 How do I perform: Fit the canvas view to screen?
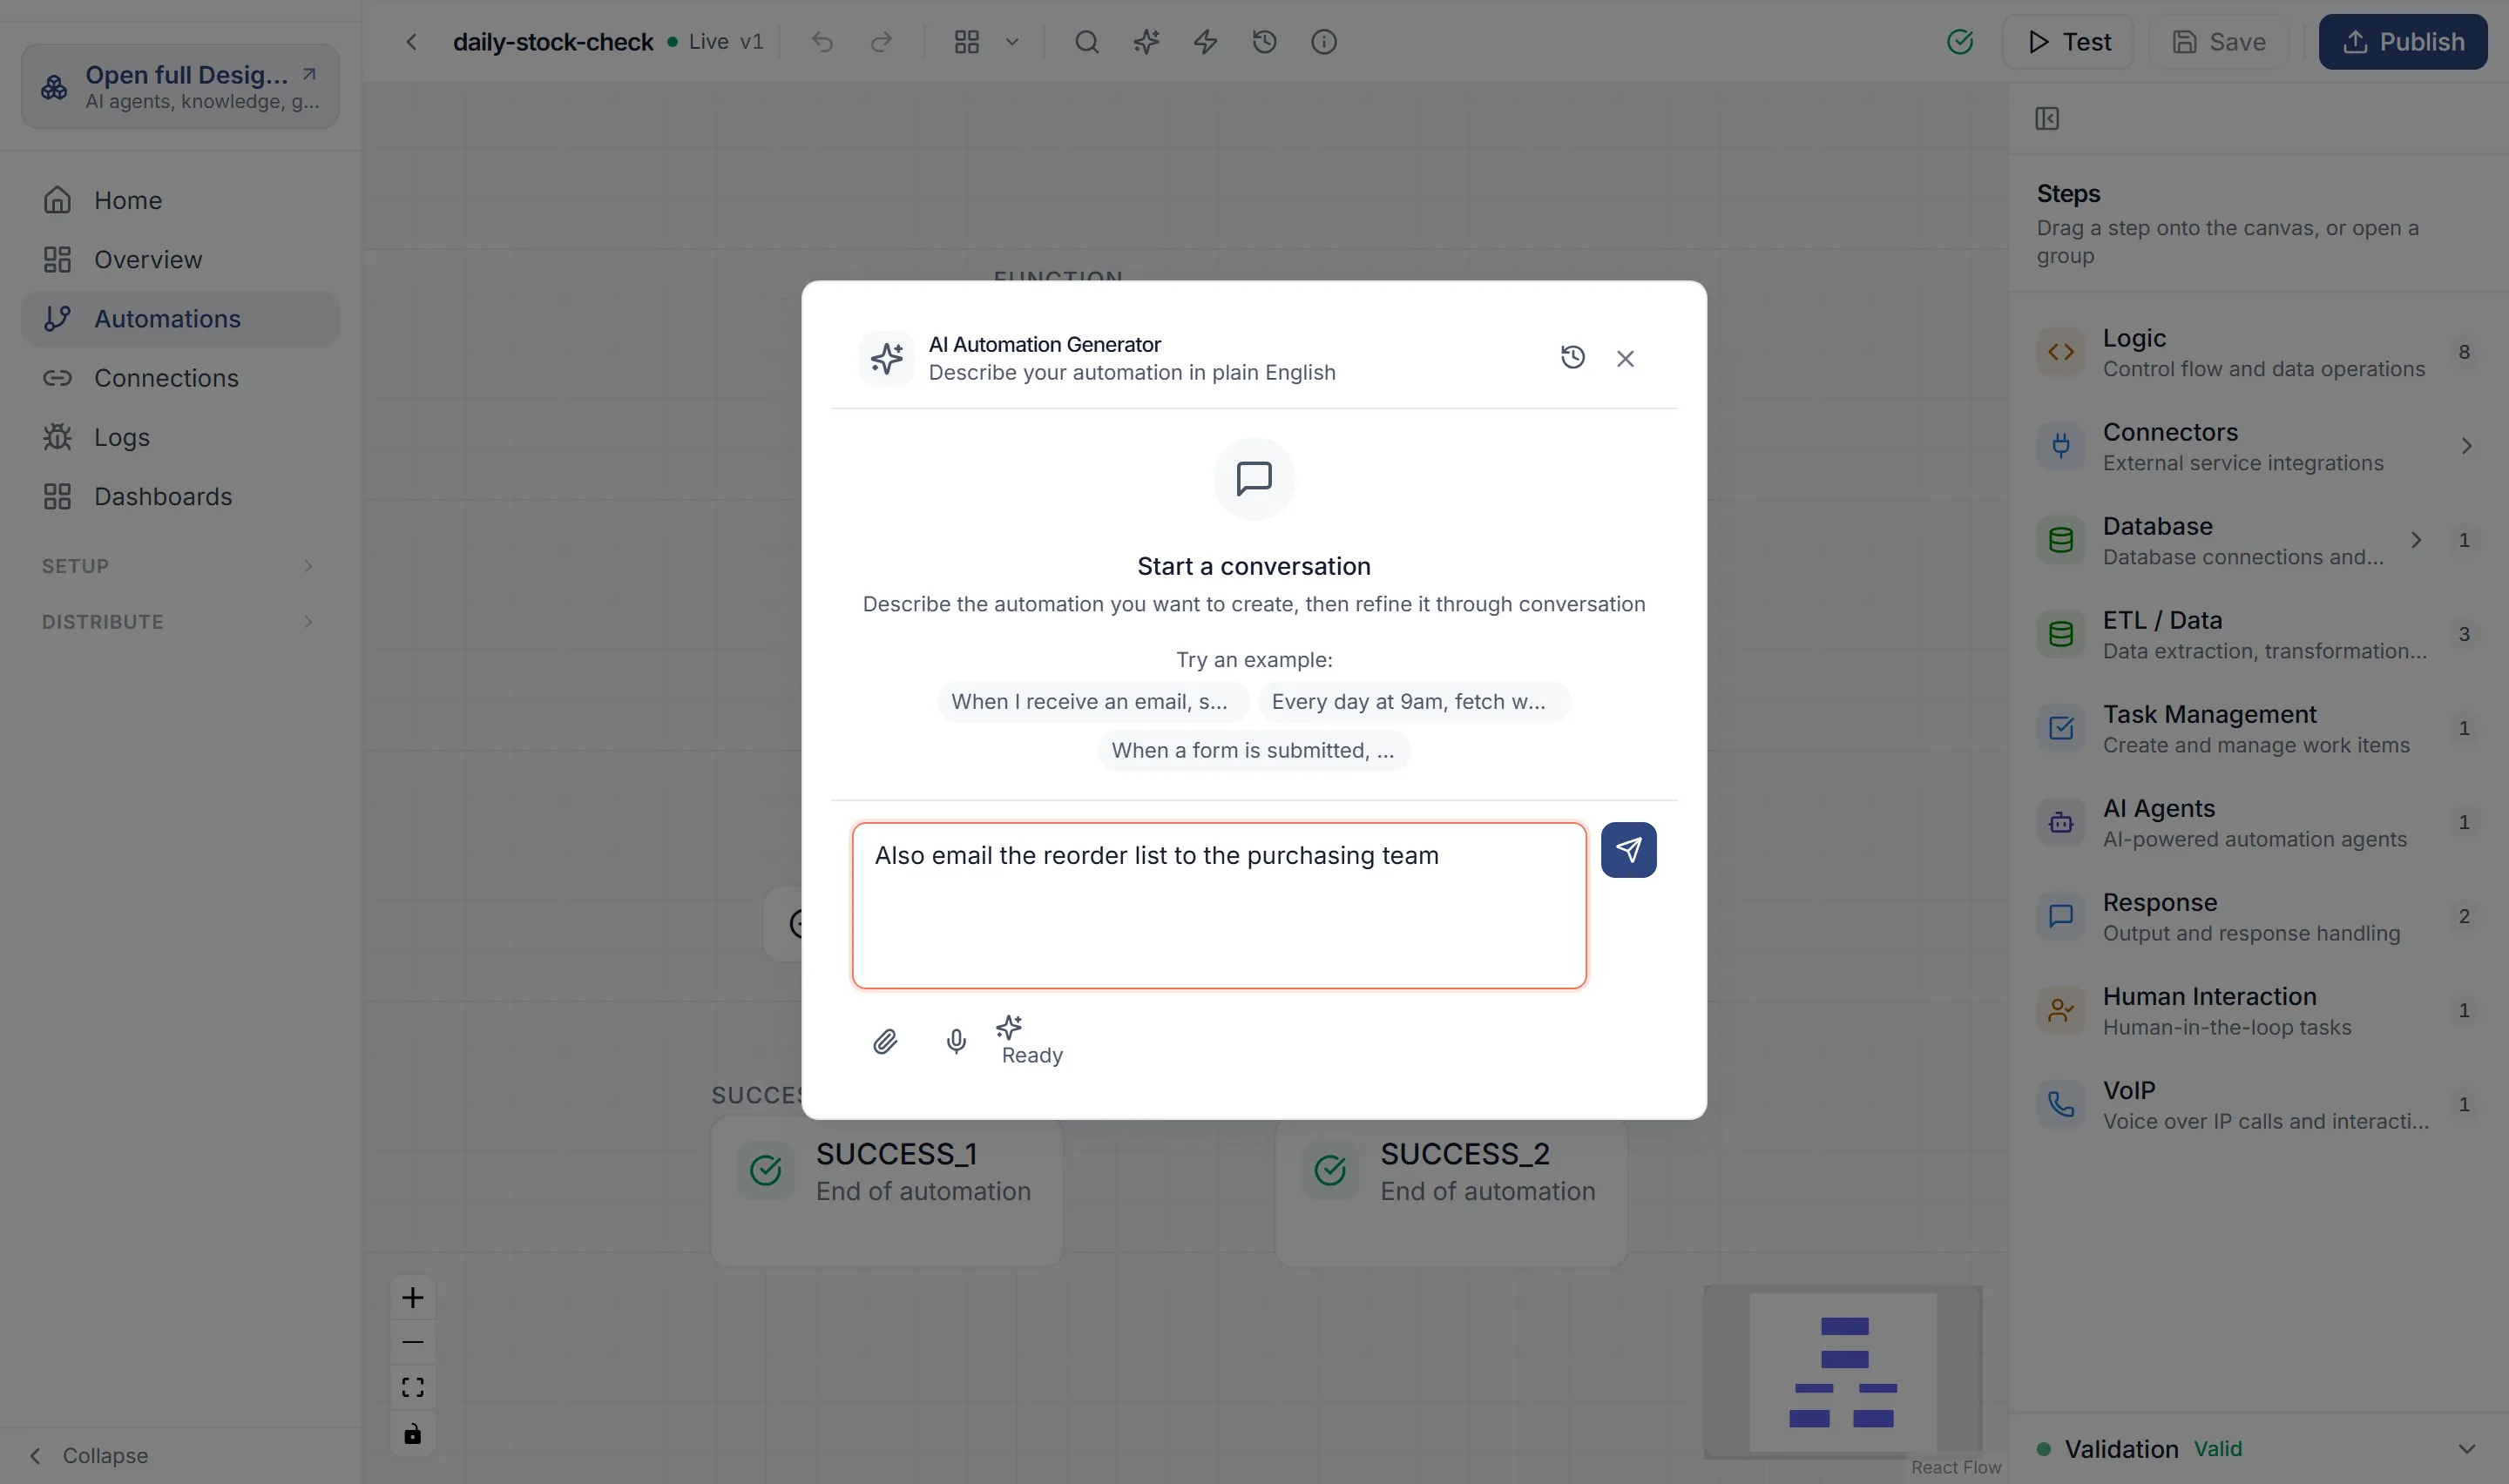pos(412,1388)
